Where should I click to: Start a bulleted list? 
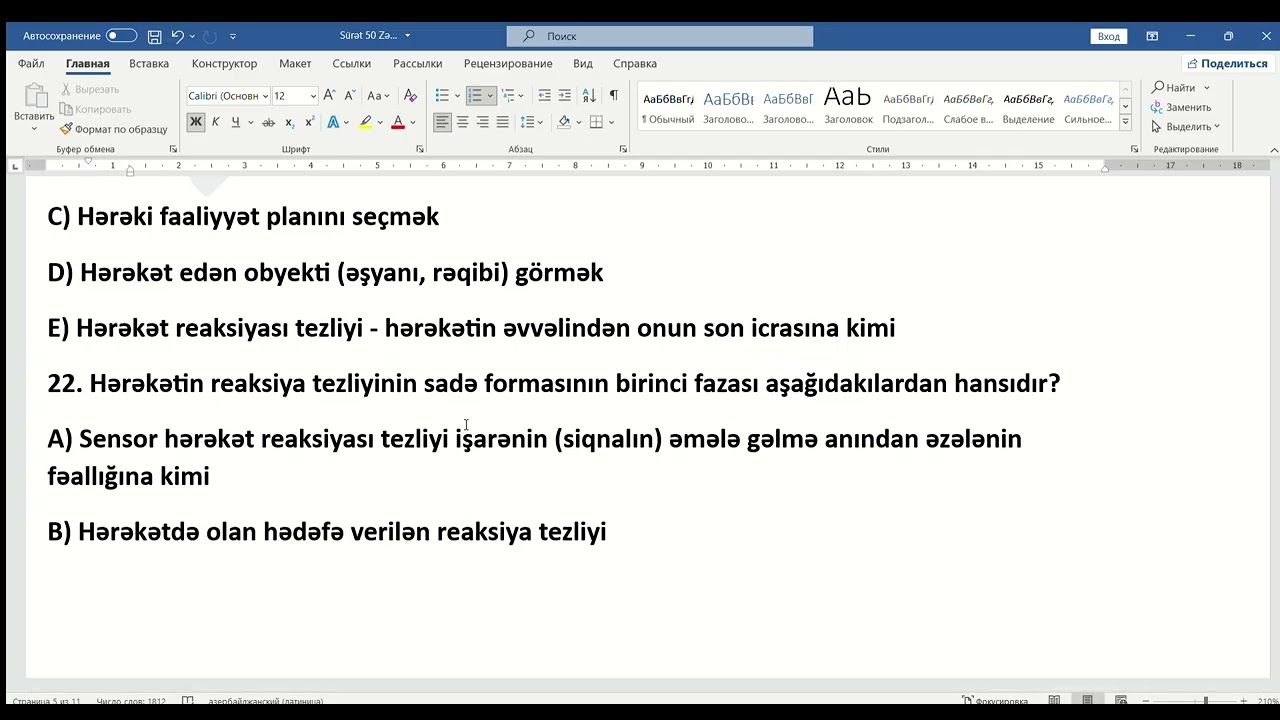(x=442, y=96)
